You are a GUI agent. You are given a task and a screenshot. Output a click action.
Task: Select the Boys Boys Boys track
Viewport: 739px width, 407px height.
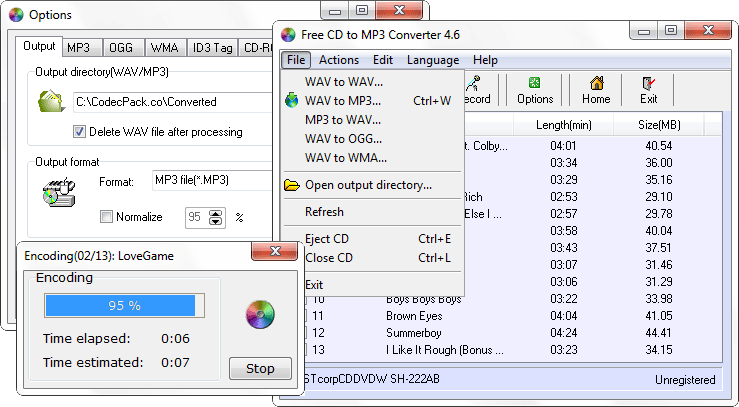(424, 299)
